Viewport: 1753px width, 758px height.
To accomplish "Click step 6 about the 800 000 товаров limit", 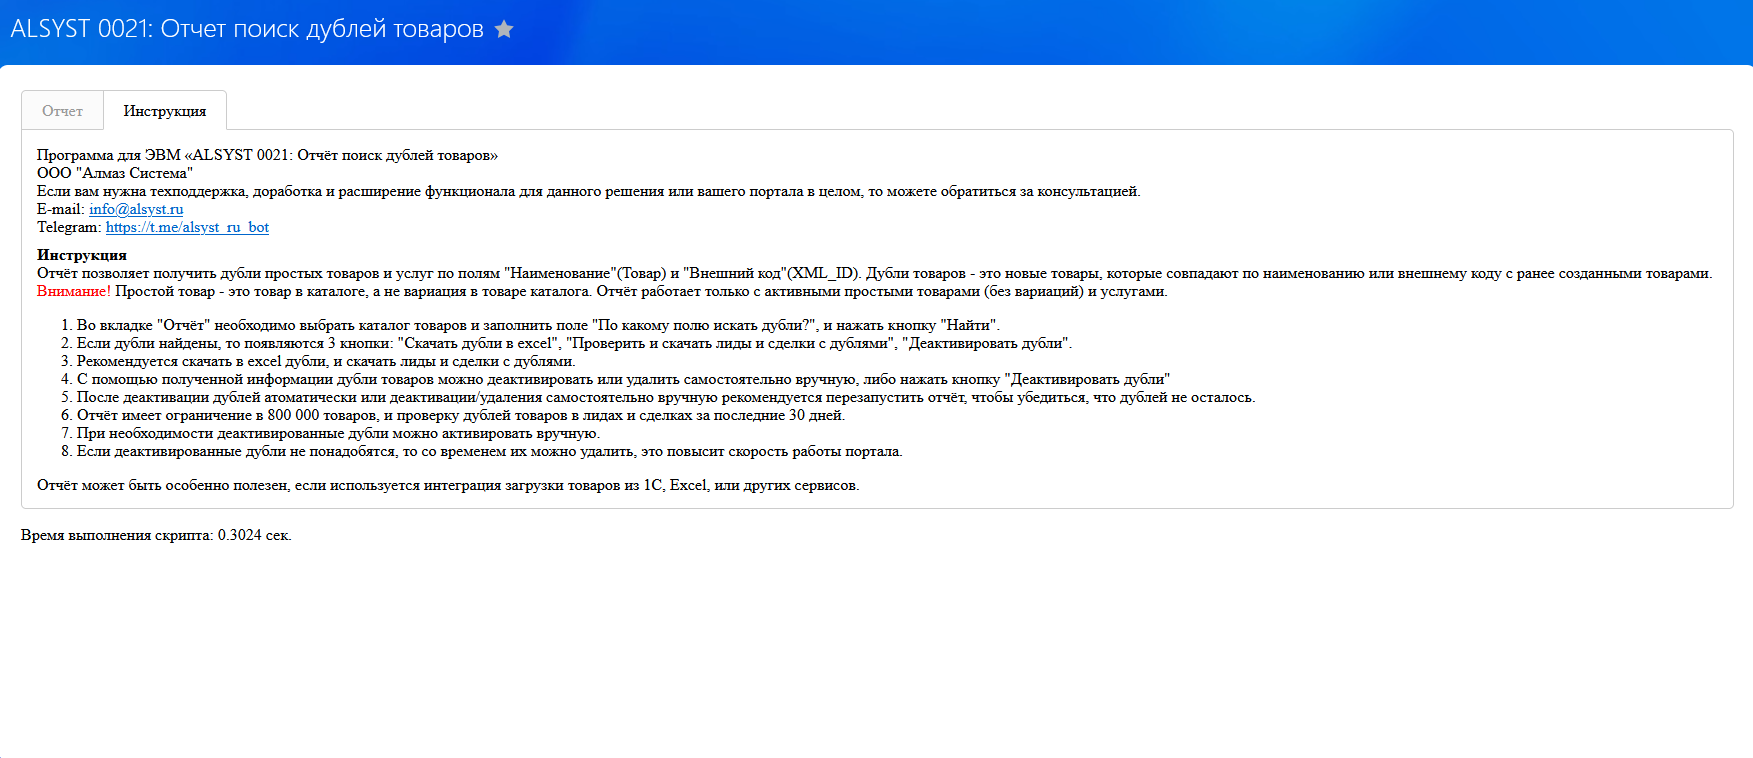I will [461, 415].
